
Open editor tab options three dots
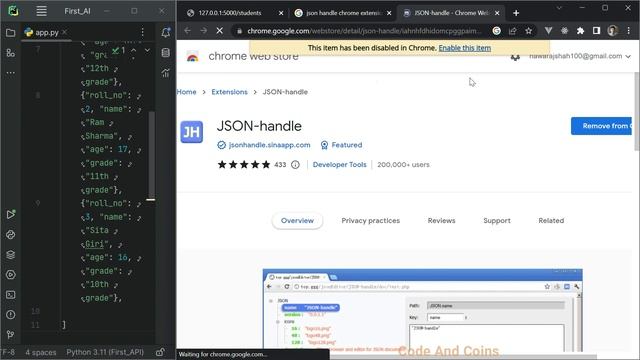tap(142, 32)
